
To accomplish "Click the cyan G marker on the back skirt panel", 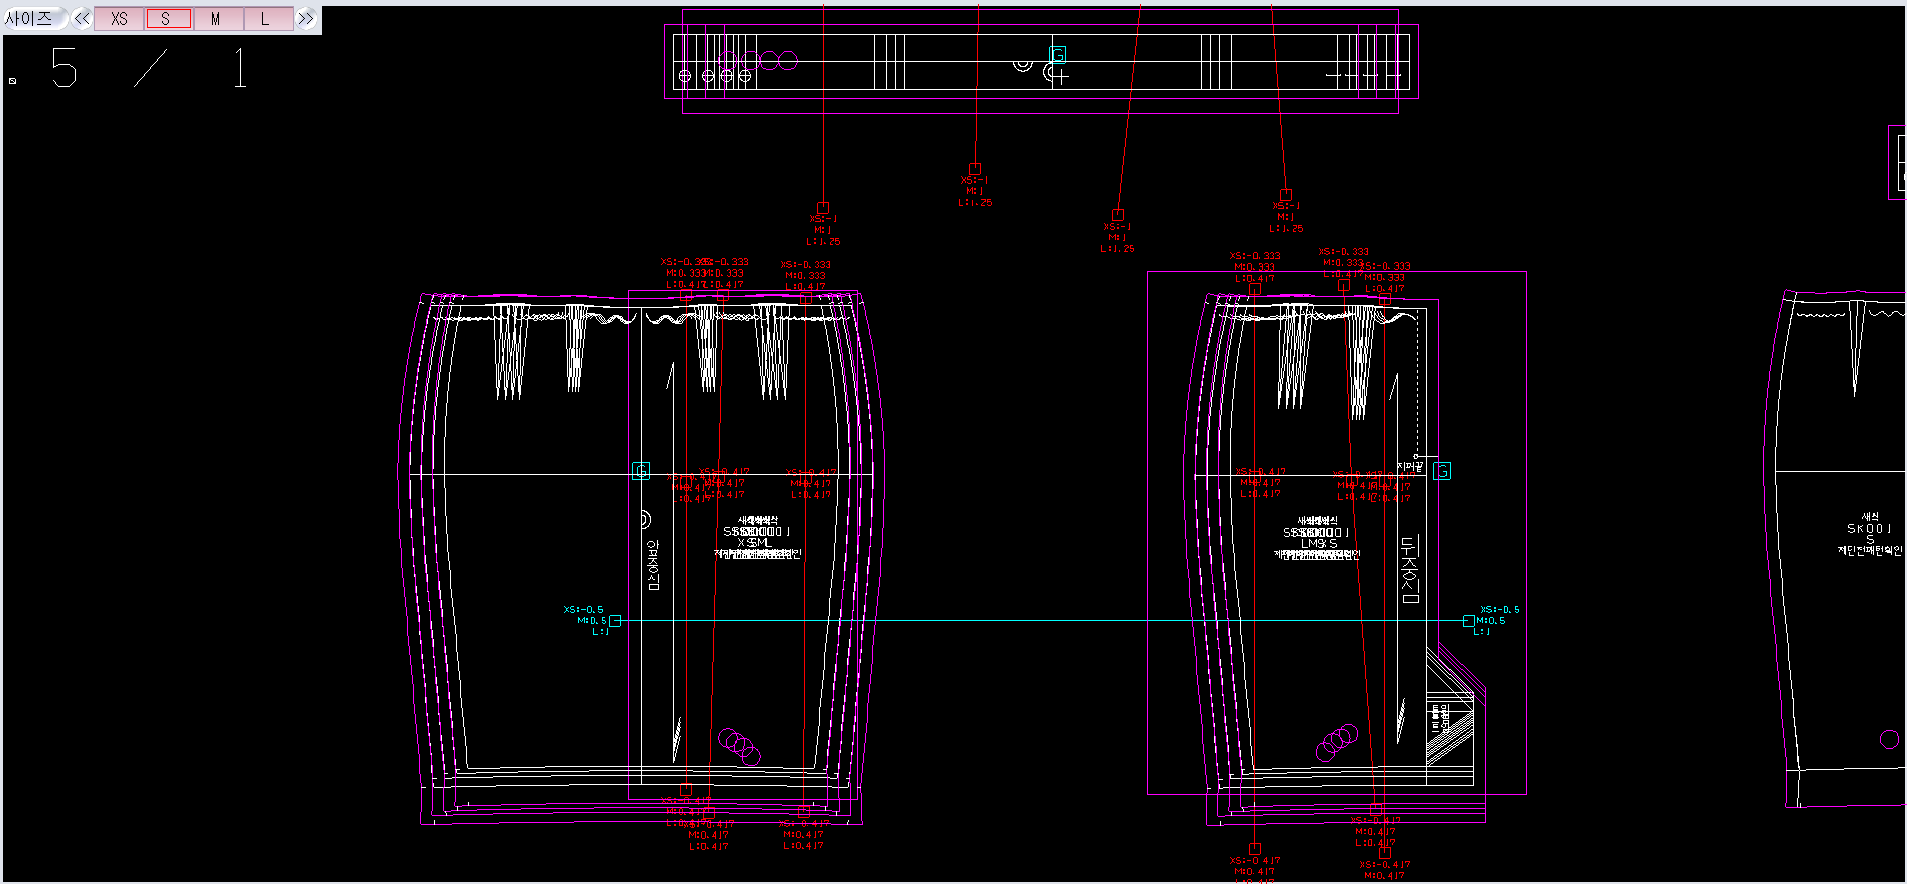I will click(1442, 471).
